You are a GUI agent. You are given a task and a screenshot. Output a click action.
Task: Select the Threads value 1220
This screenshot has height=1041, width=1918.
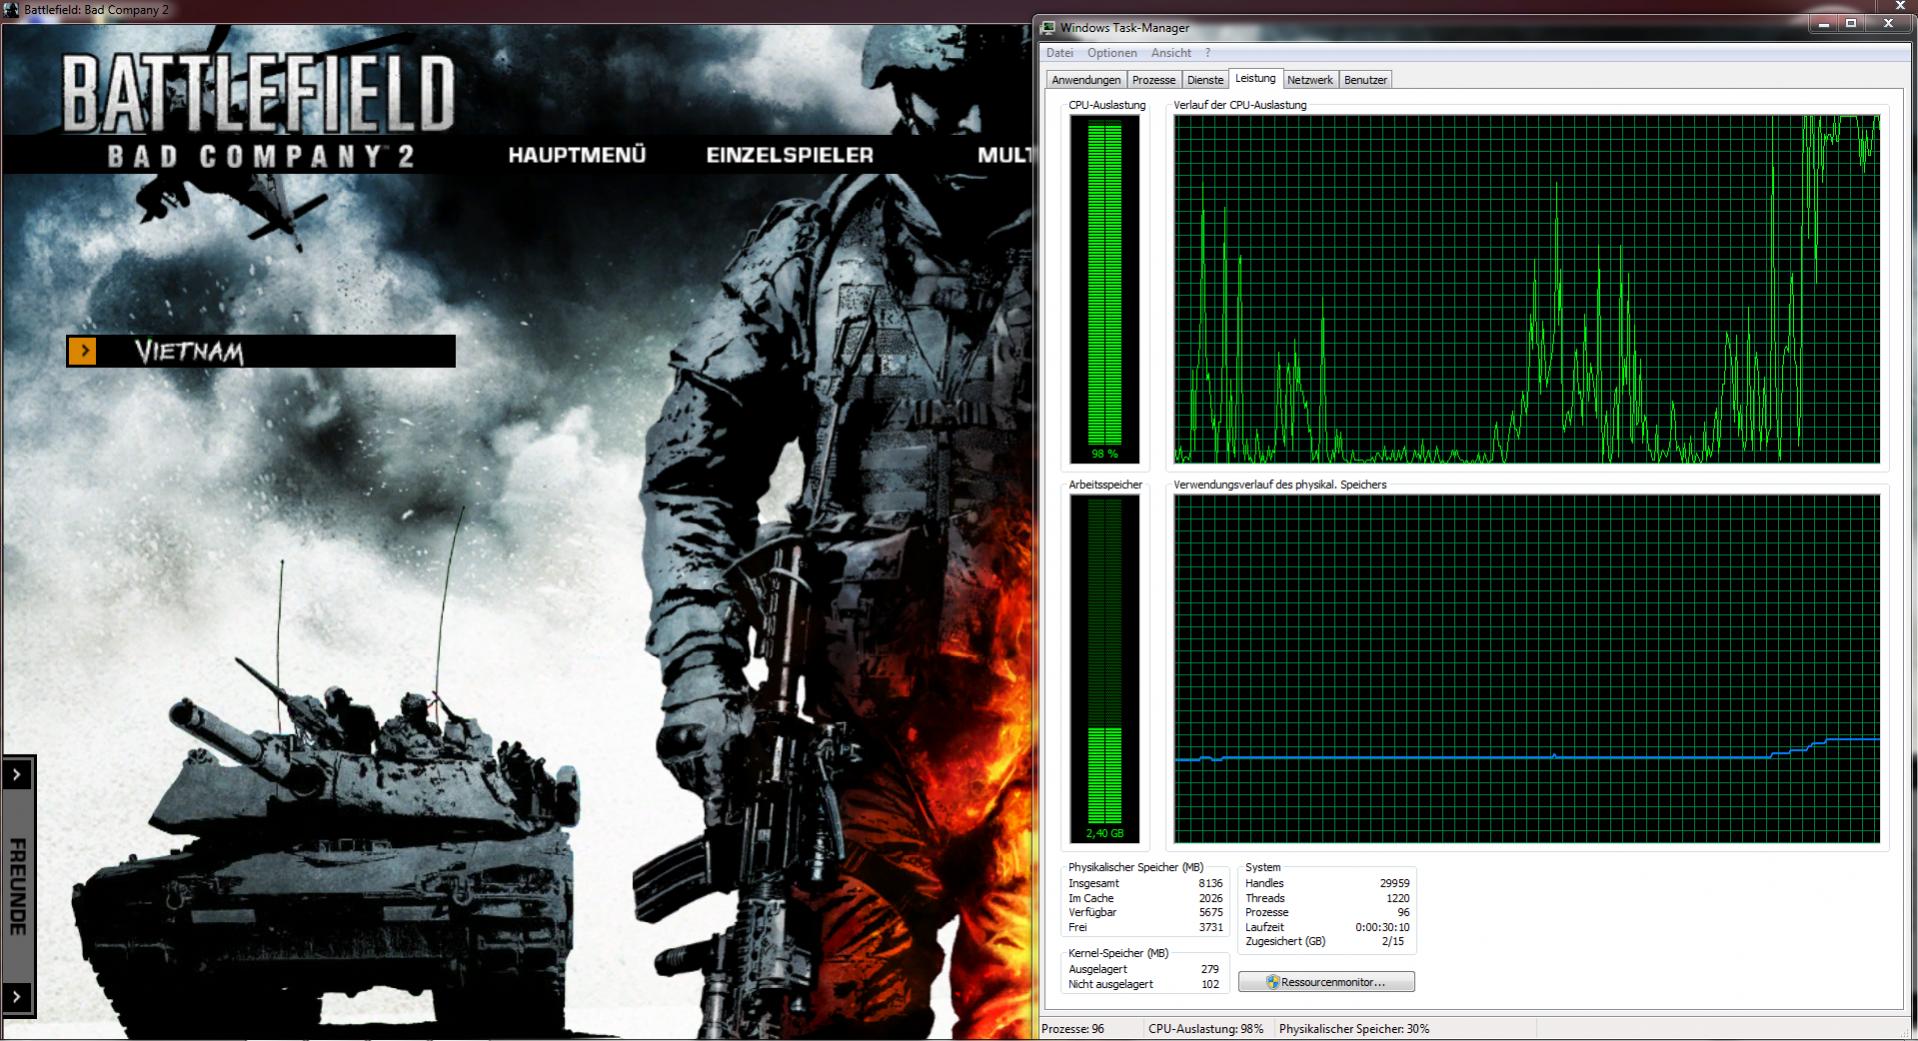pyautogui.click(x=1397, y=898)
